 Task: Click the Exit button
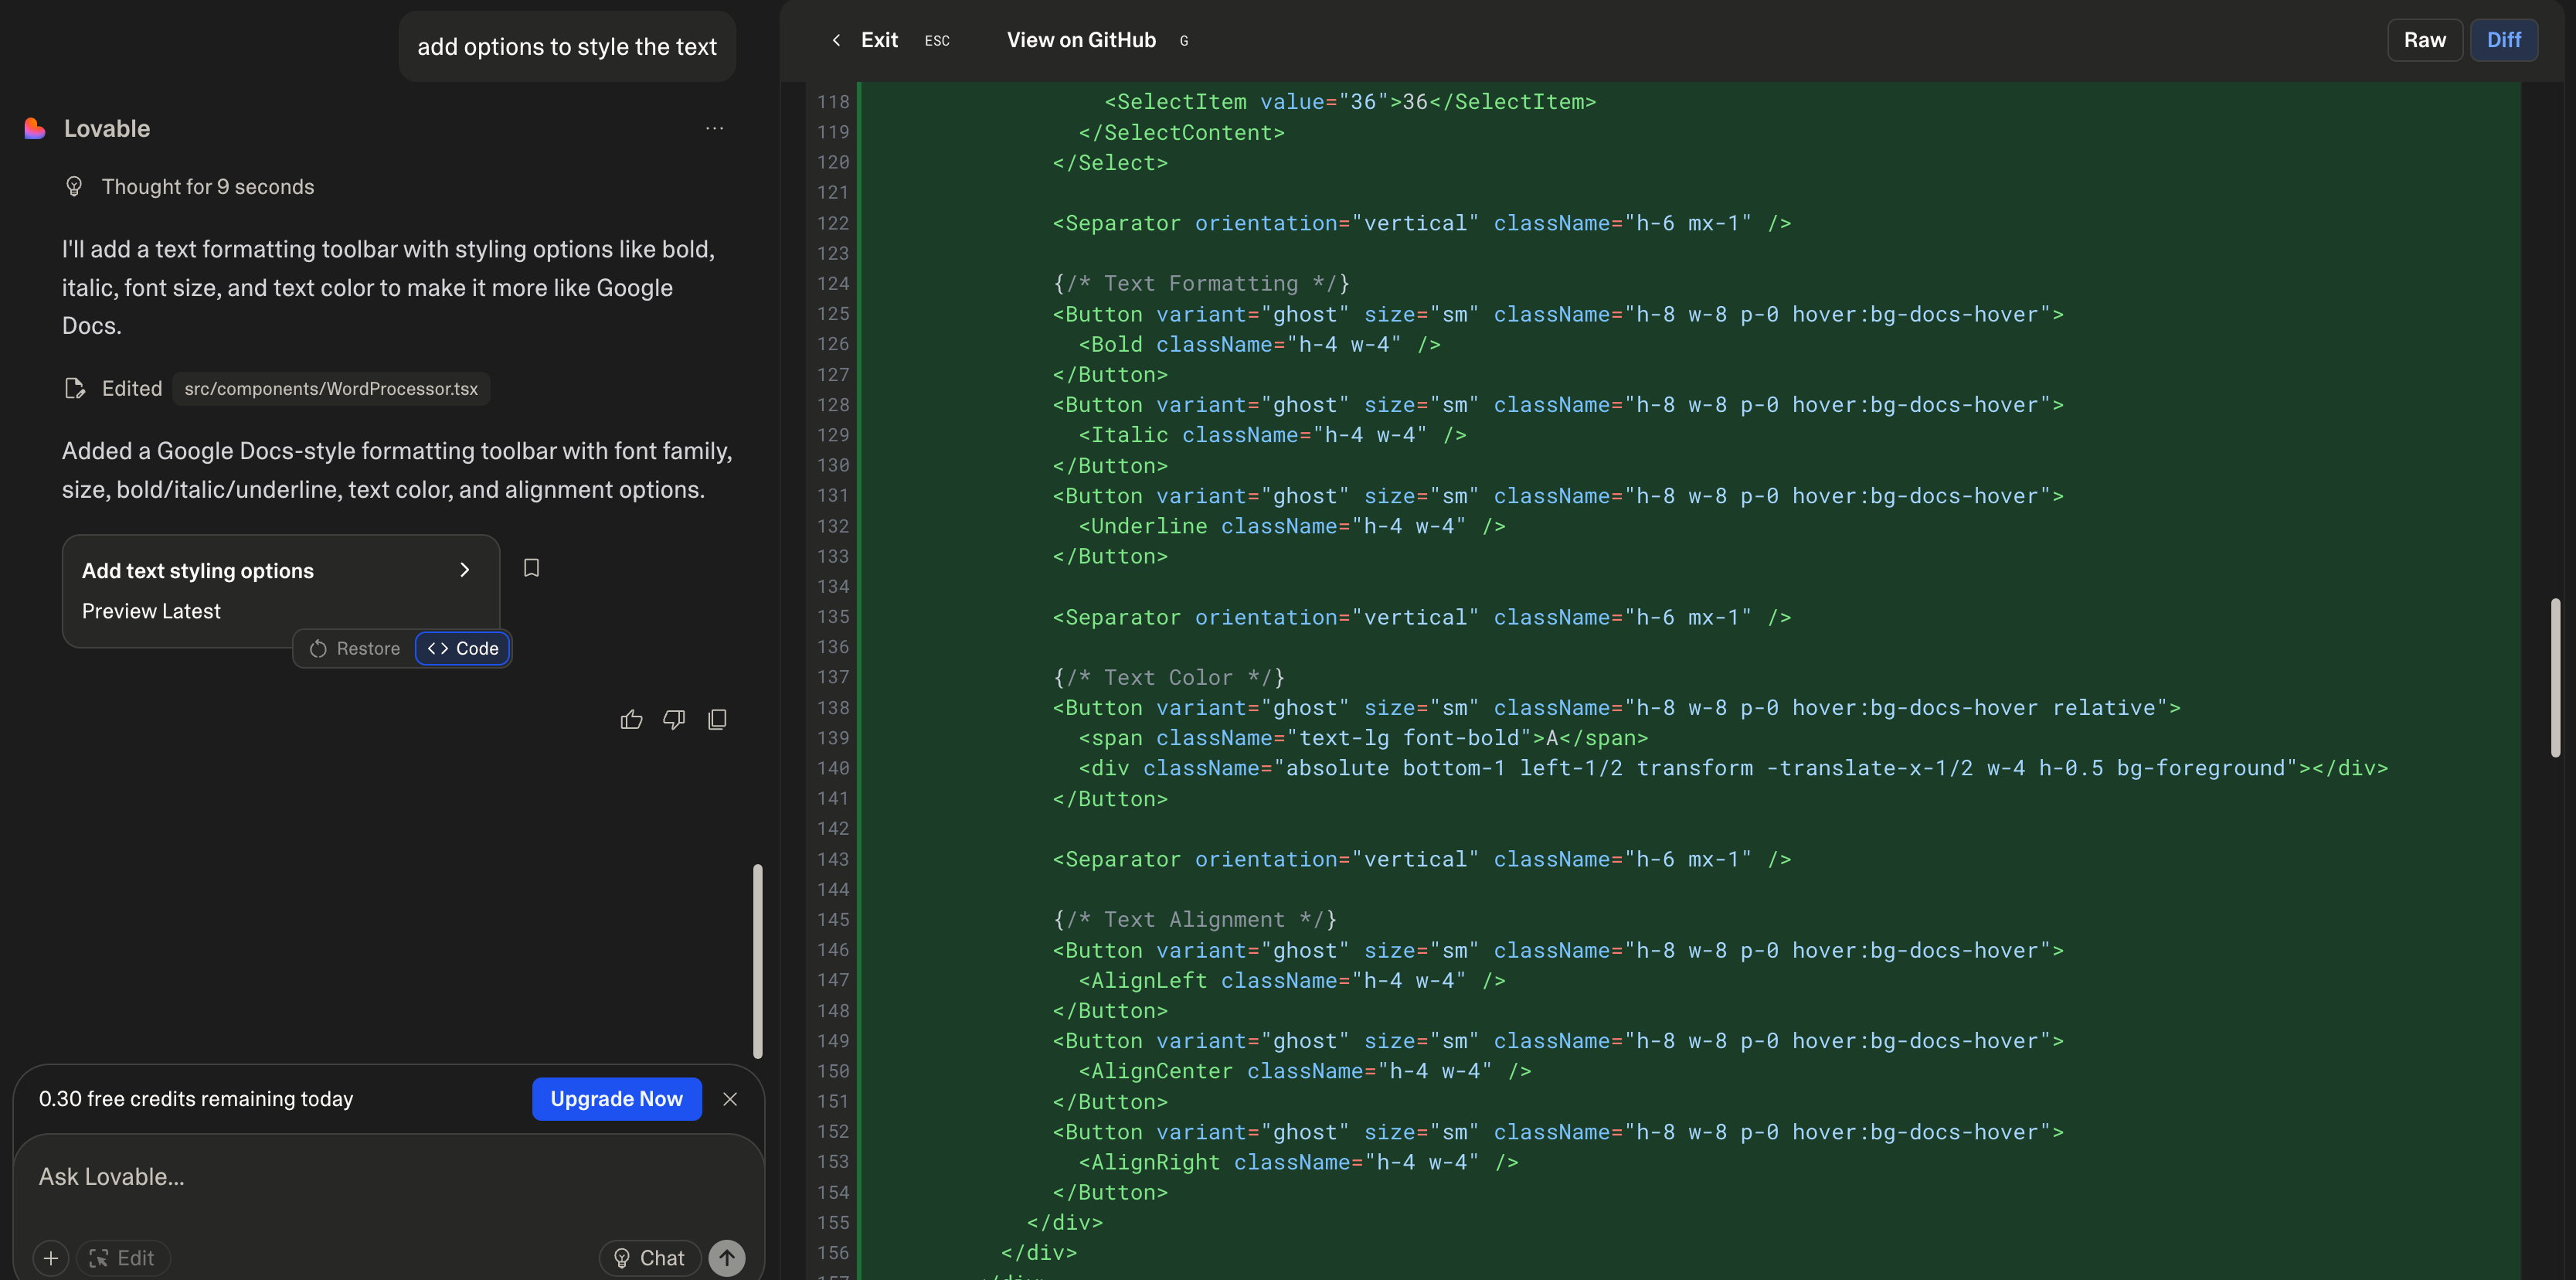[879, 40]
